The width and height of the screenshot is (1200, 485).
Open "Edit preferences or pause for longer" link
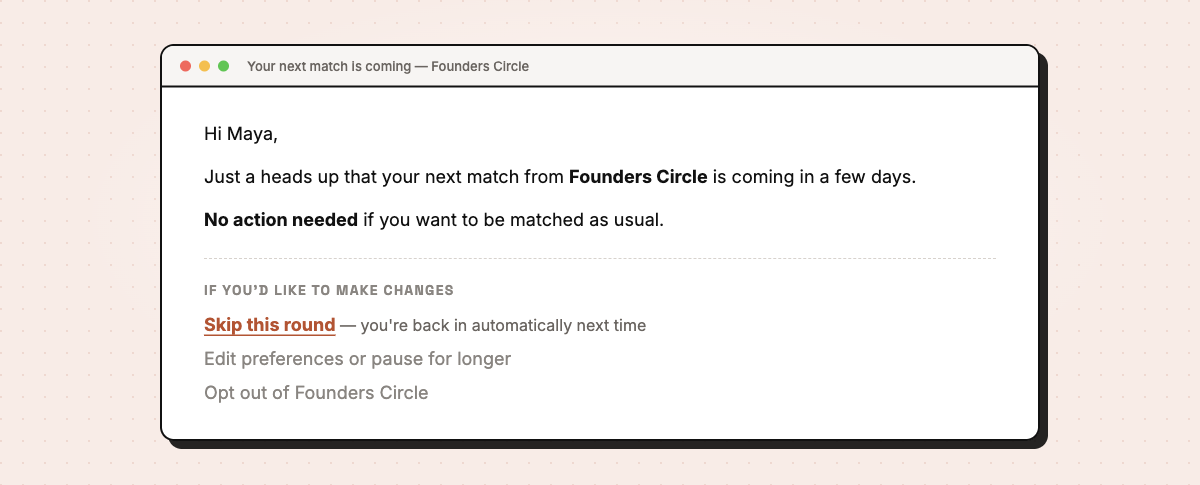[x=357, y=359]
